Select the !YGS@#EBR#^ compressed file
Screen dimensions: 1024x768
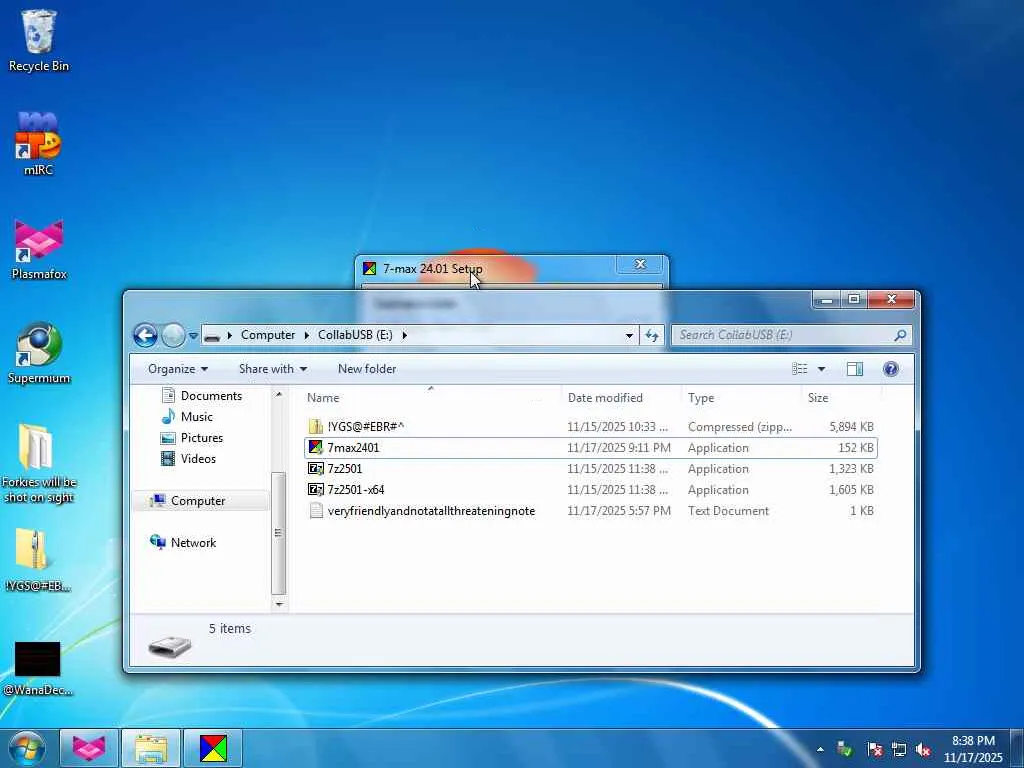[591, 426]
